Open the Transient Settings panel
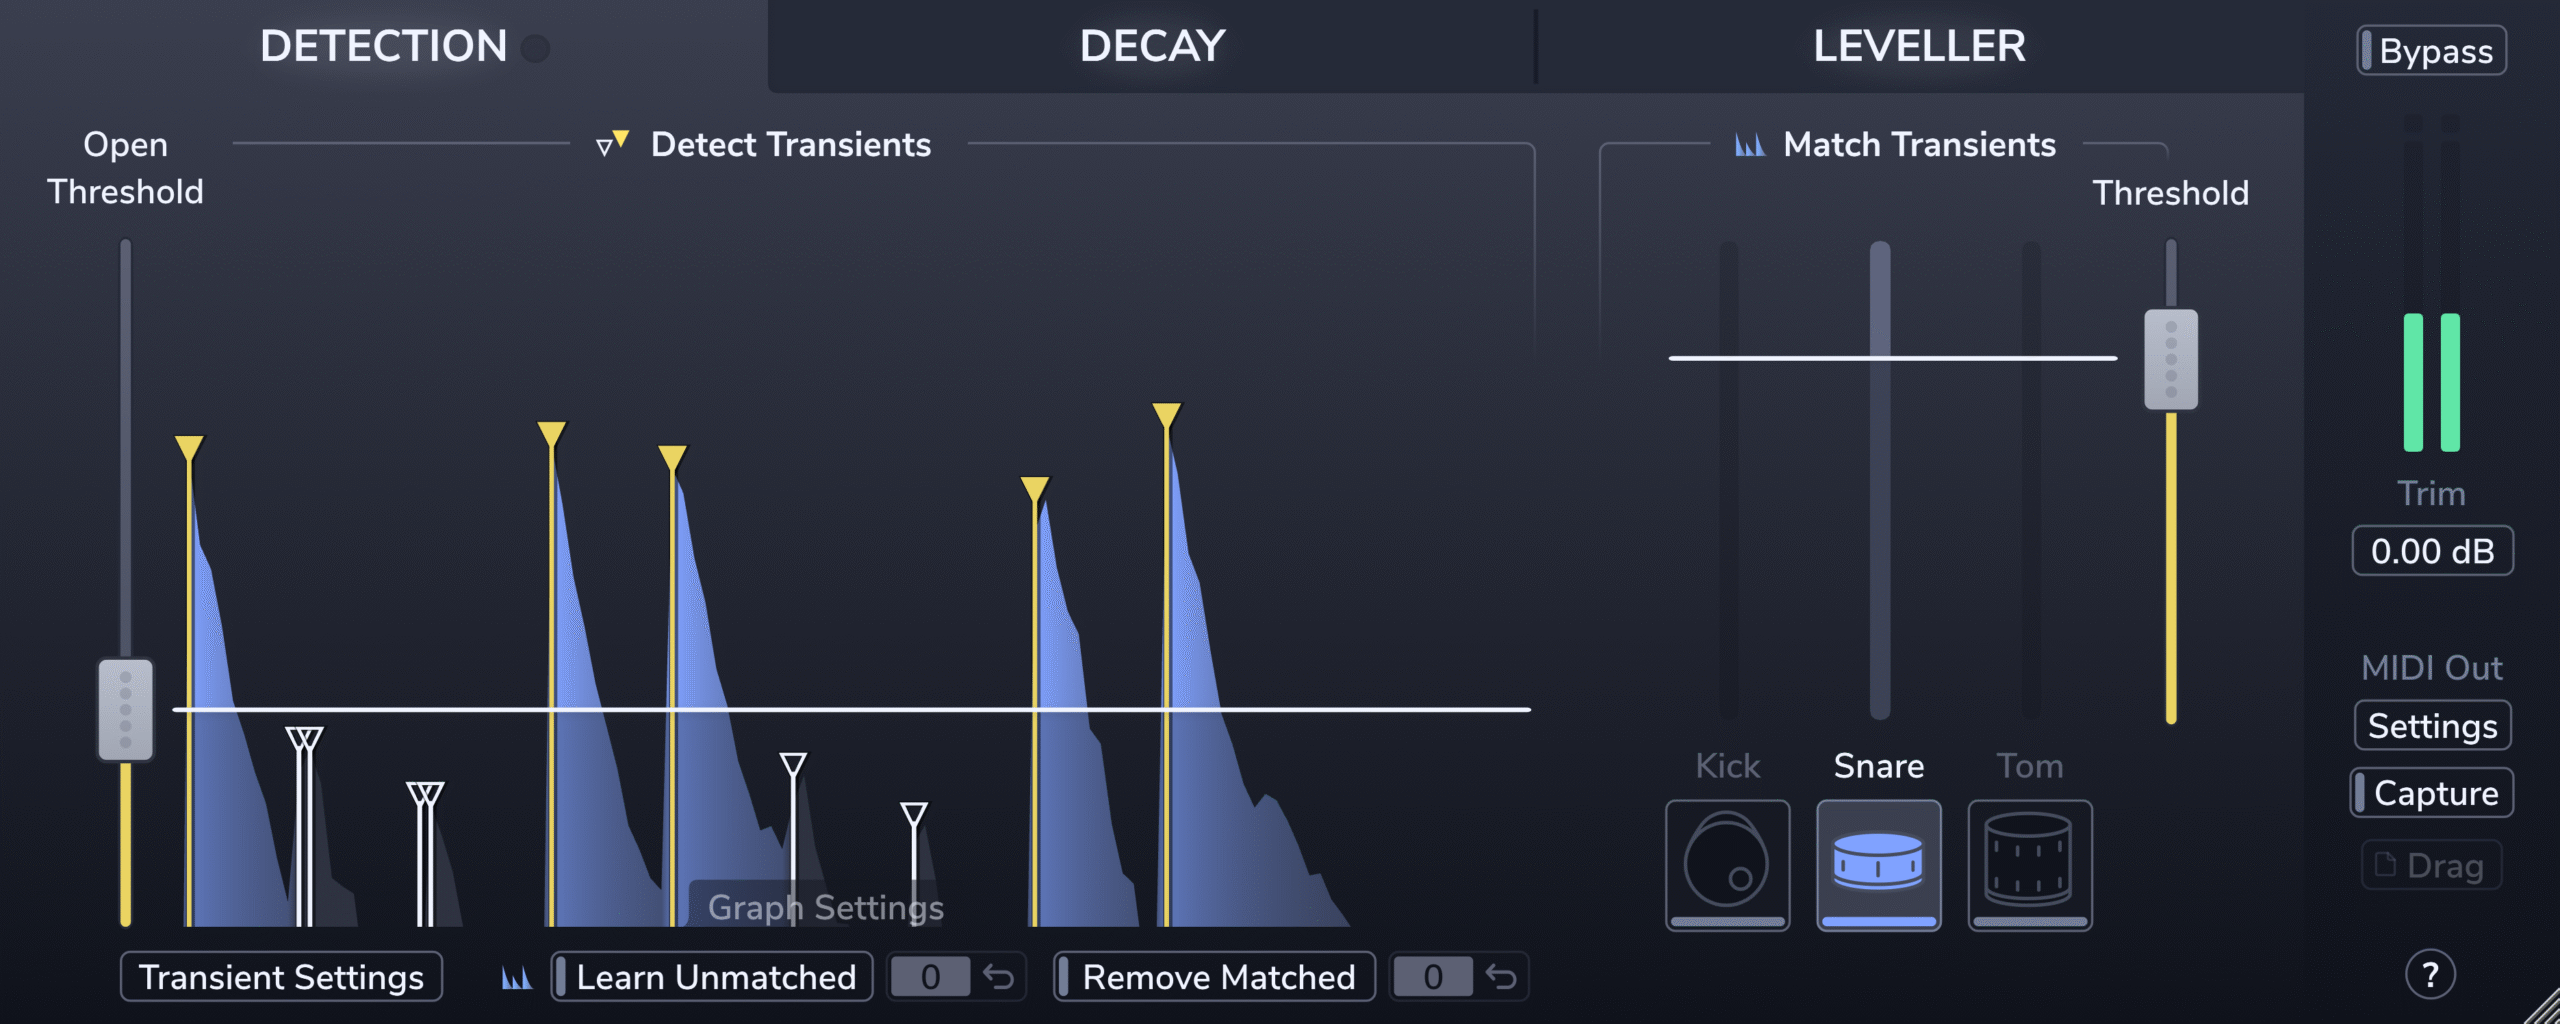 pos(281,976)
